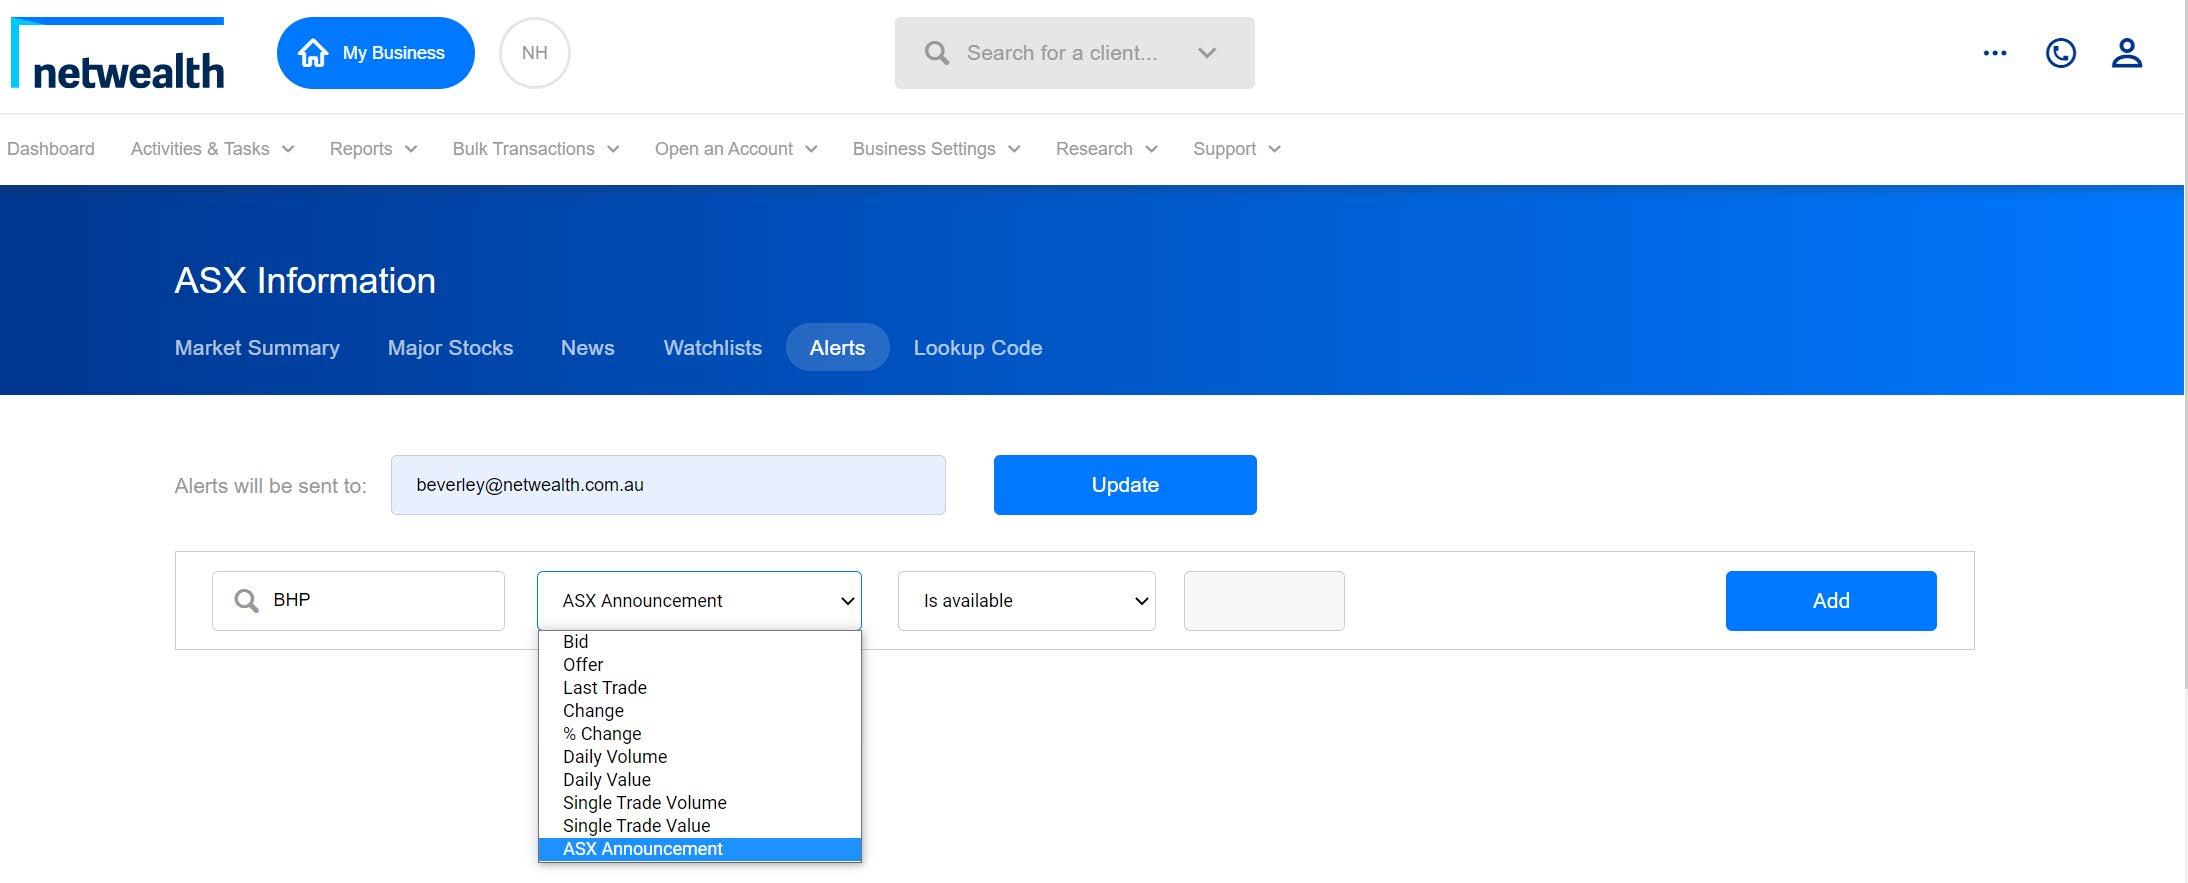2188x883 pixels.
Task: Choose Daily Volume option
Action: [700, 757]
